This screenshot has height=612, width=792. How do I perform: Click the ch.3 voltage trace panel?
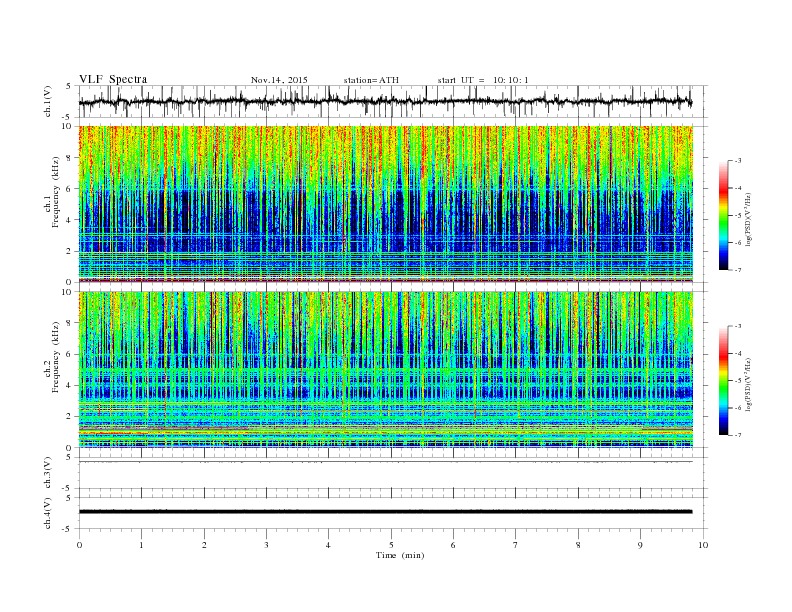click(x=393, y=473)
